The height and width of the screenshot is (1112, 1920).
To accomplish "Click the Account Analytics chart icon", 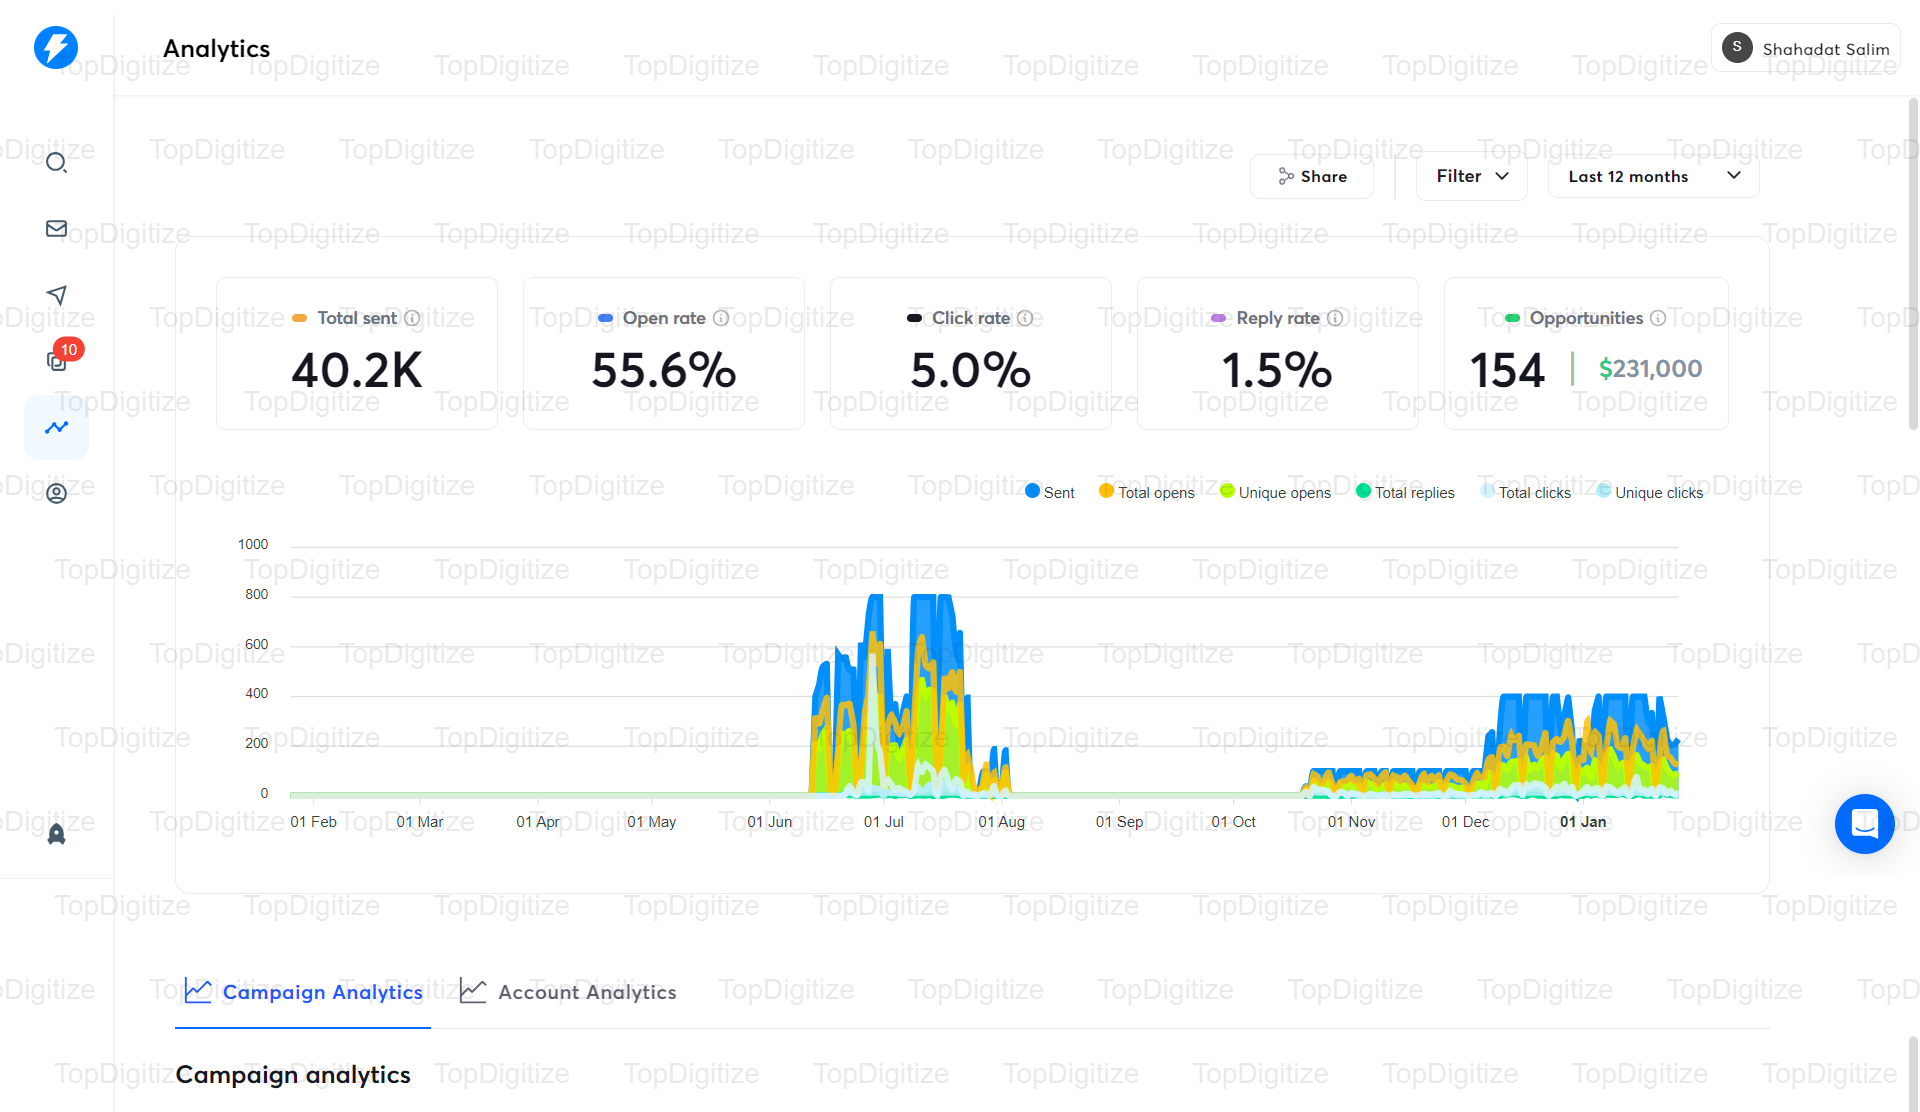I will click(473, 991).
